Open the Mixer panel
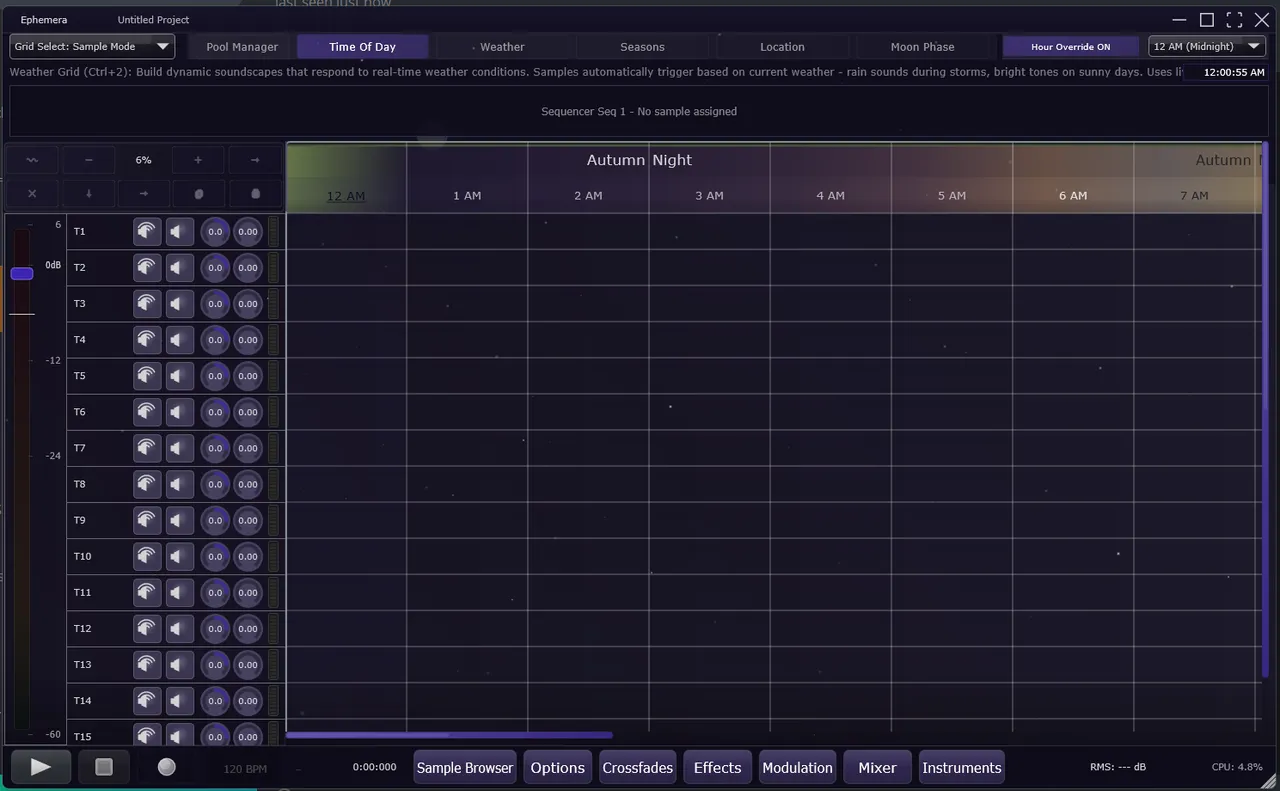Viewport: 1280px width, 791px height. (876, 767)
